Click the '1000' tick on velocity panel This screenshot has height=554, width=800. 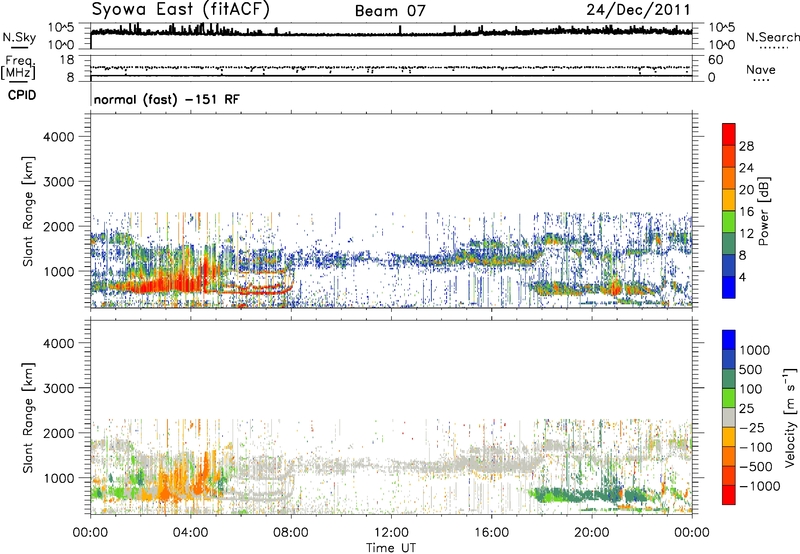[59, 478]
